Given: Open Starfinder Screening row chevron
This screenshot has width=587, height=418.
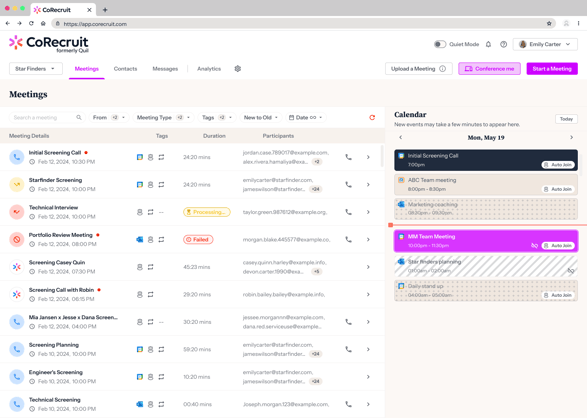Looking at the screenshot, I should pos(368,184).
